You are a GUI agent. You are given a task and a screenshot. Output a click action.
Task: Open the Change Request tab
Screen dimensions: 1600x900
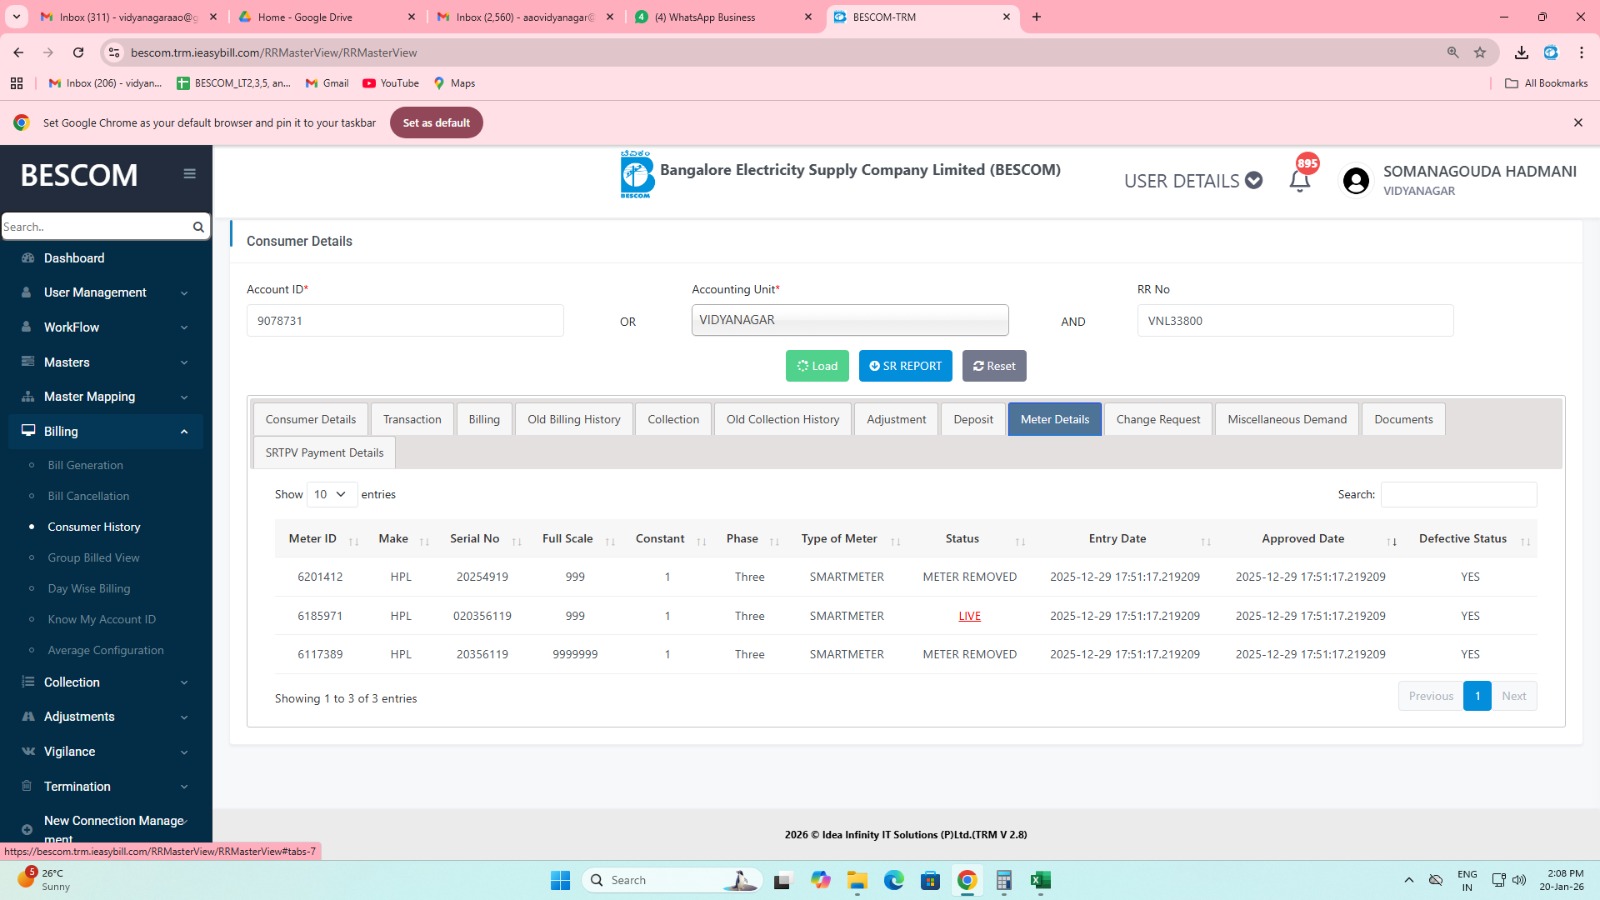point(1157,419)
